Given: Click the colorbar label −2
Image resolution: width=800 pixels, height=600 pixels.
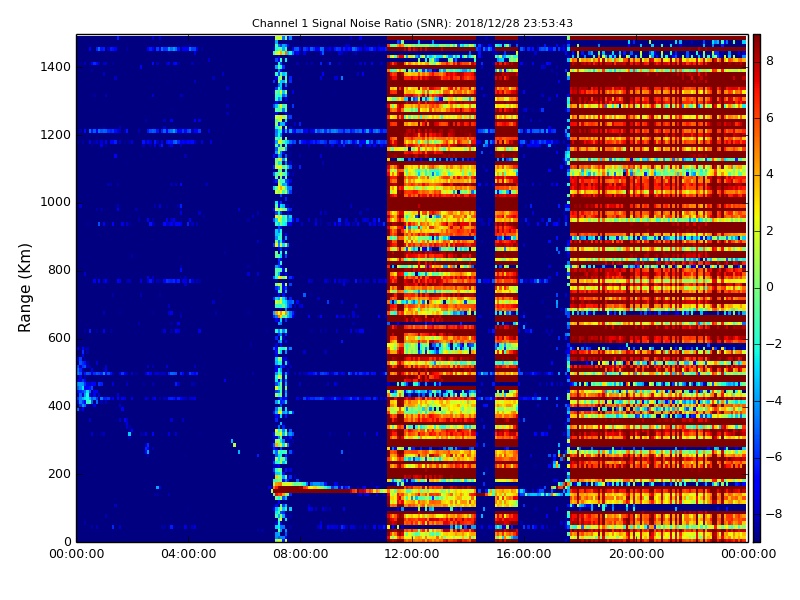Looking at the screenshot, I should pyautogui.click(x=773, y=344).
